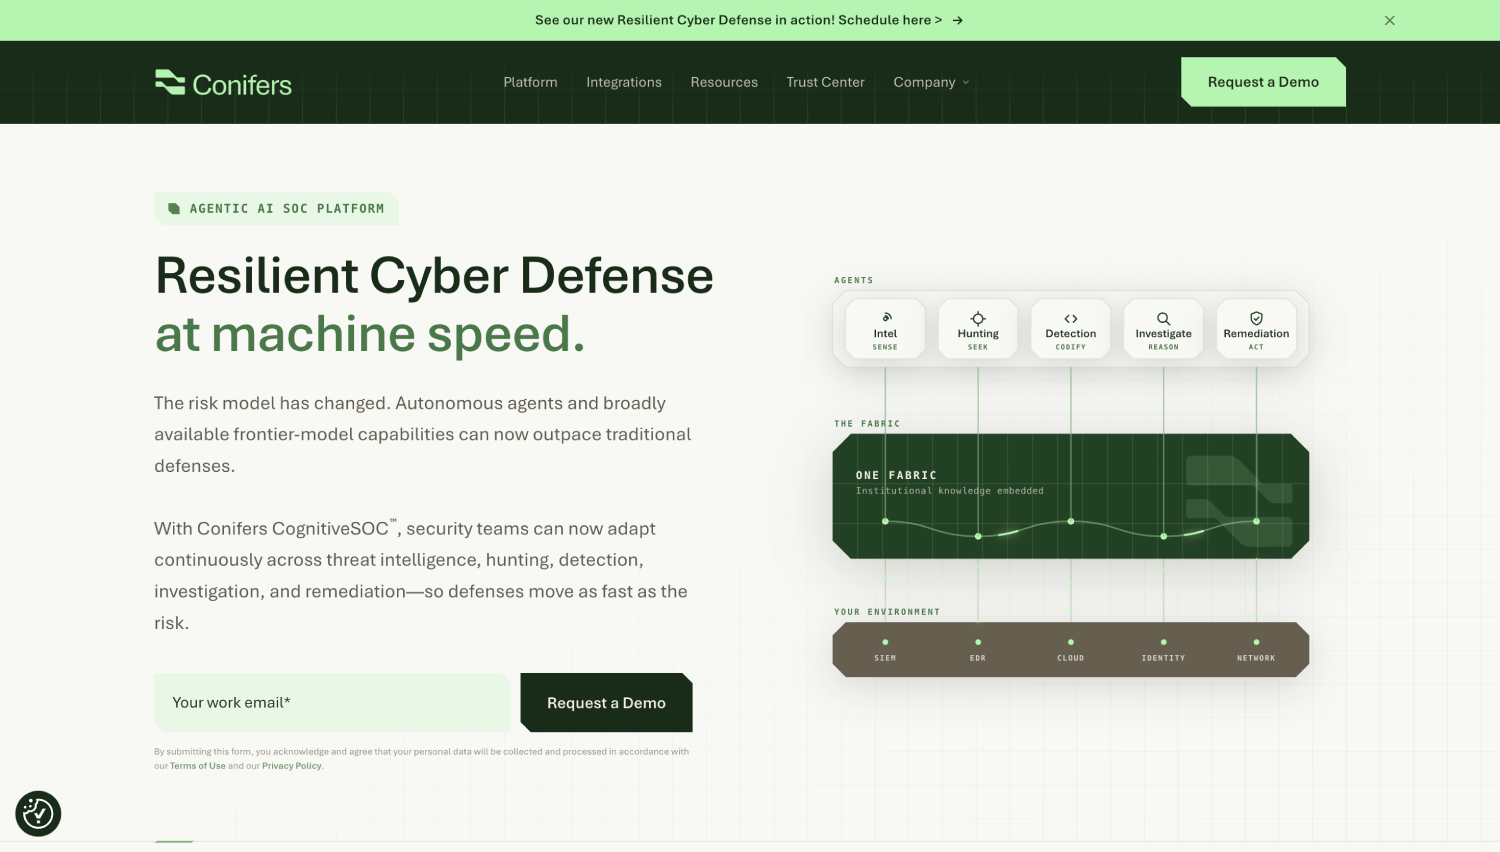Image resolution: width=1500 pixels, height=852 pixels.
Task: Click the 'YOUR ENVIRONMENT' diagram label
Action: 887,612
